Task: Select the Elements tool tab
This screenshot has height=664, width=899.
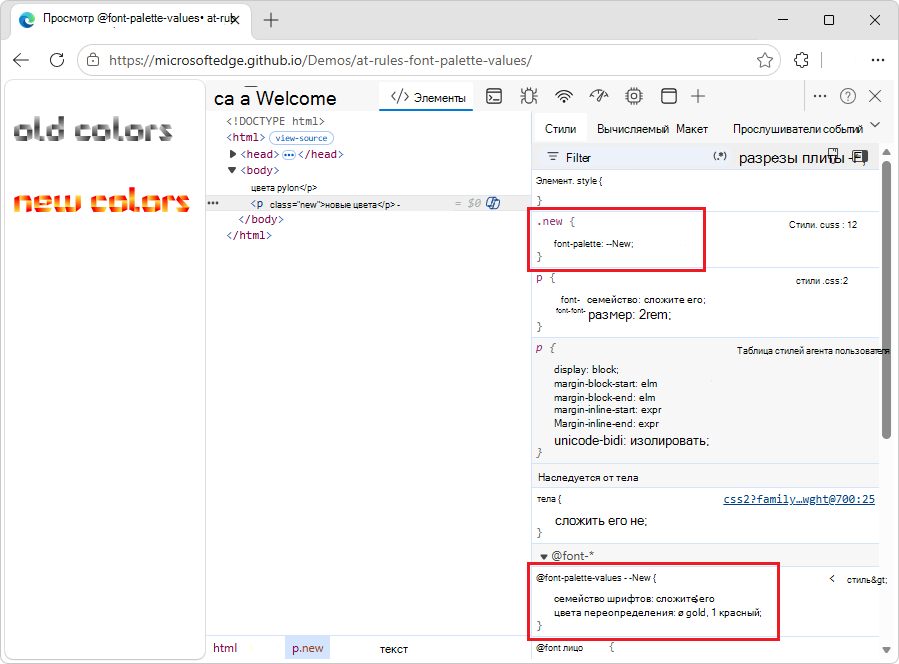Action: pos(428,97)
